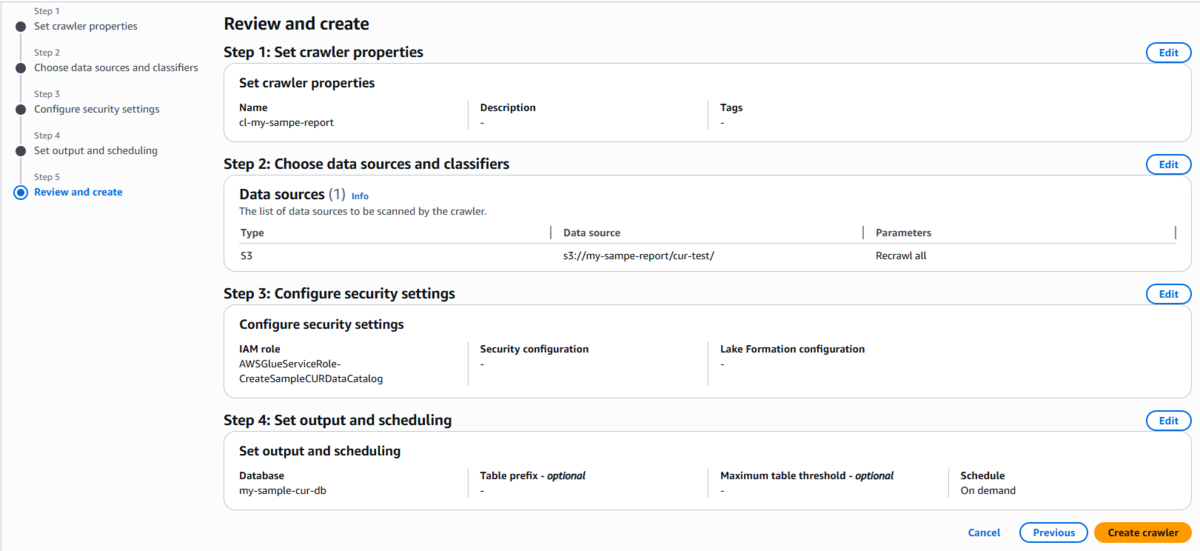The height and width of the screenshot is (551, 1200).
Task: Open the Info link next to Data sources
Action: [x=360, y=197]
